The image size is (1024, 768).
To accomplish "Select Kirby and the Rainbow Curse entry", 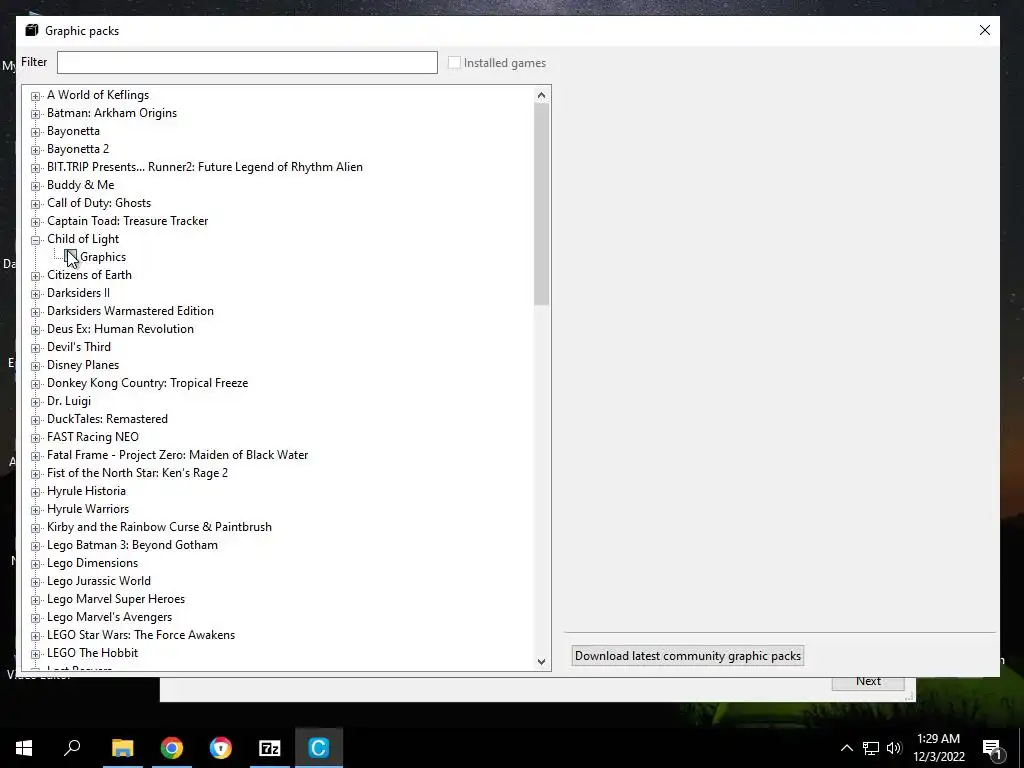I will pos(159,526).
